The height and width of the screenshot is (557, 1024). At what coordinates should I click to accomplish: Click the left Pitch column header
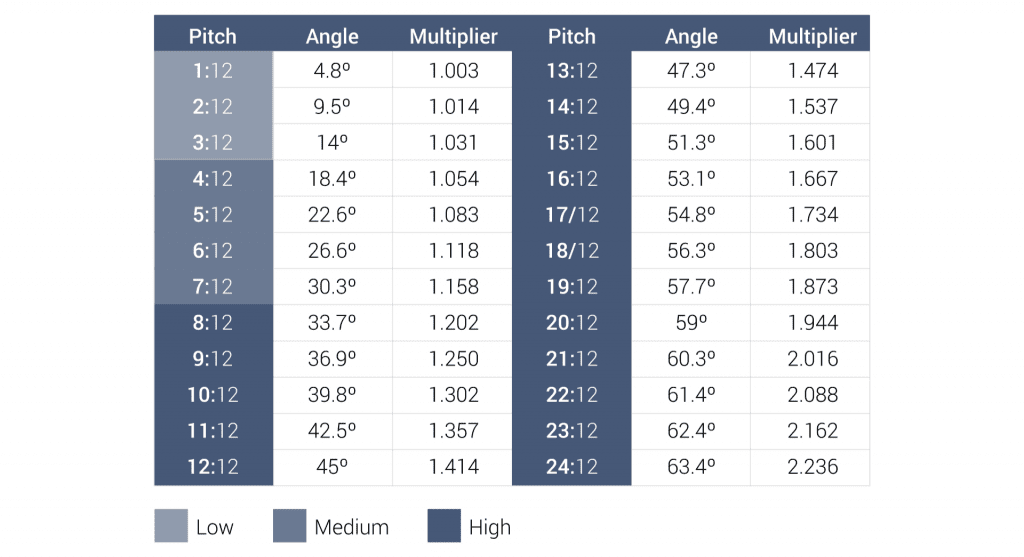(213, 37)
